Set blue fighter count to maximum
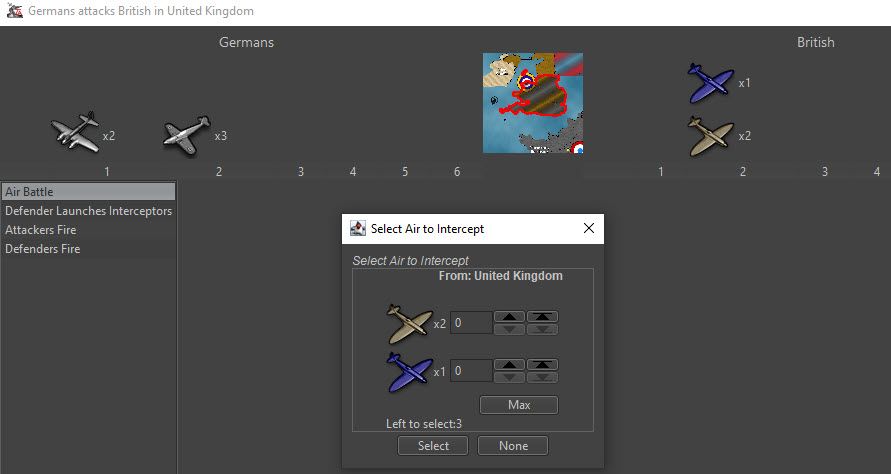 [542, 365]
